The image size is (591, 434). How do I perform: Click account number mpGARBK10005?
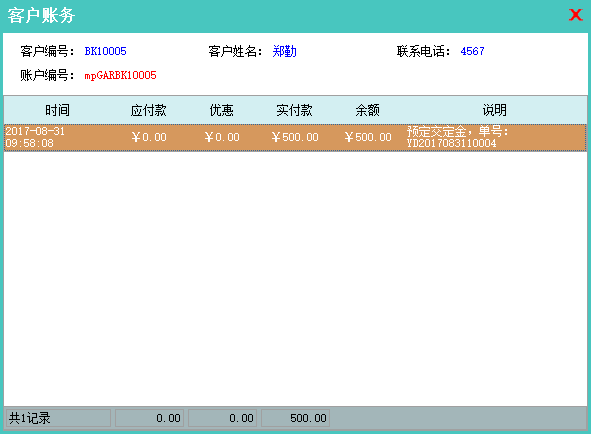pyautogui.click(x=120, y=75)
